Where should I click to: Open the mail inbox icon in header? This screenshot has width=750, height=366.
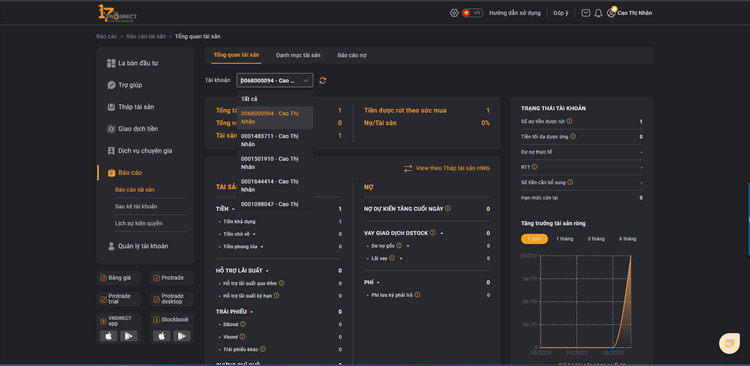(585, 13)
